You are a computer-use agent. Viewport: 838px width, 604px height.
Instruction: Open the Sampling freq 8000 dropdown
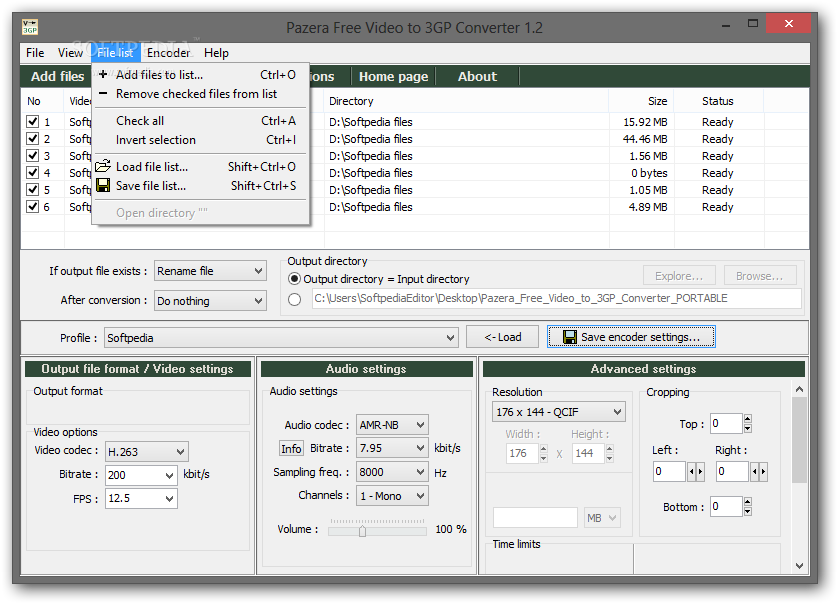[392, 472]
